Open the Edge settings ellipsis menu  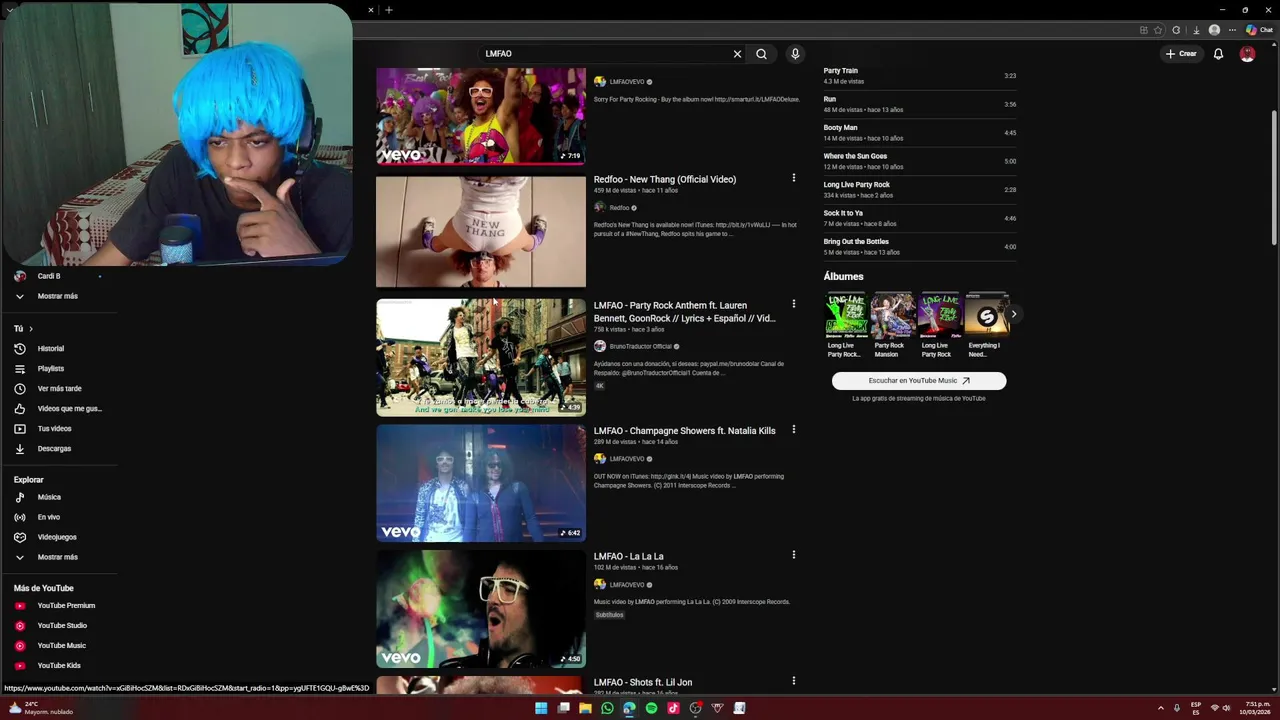[x=1232, y=30]
